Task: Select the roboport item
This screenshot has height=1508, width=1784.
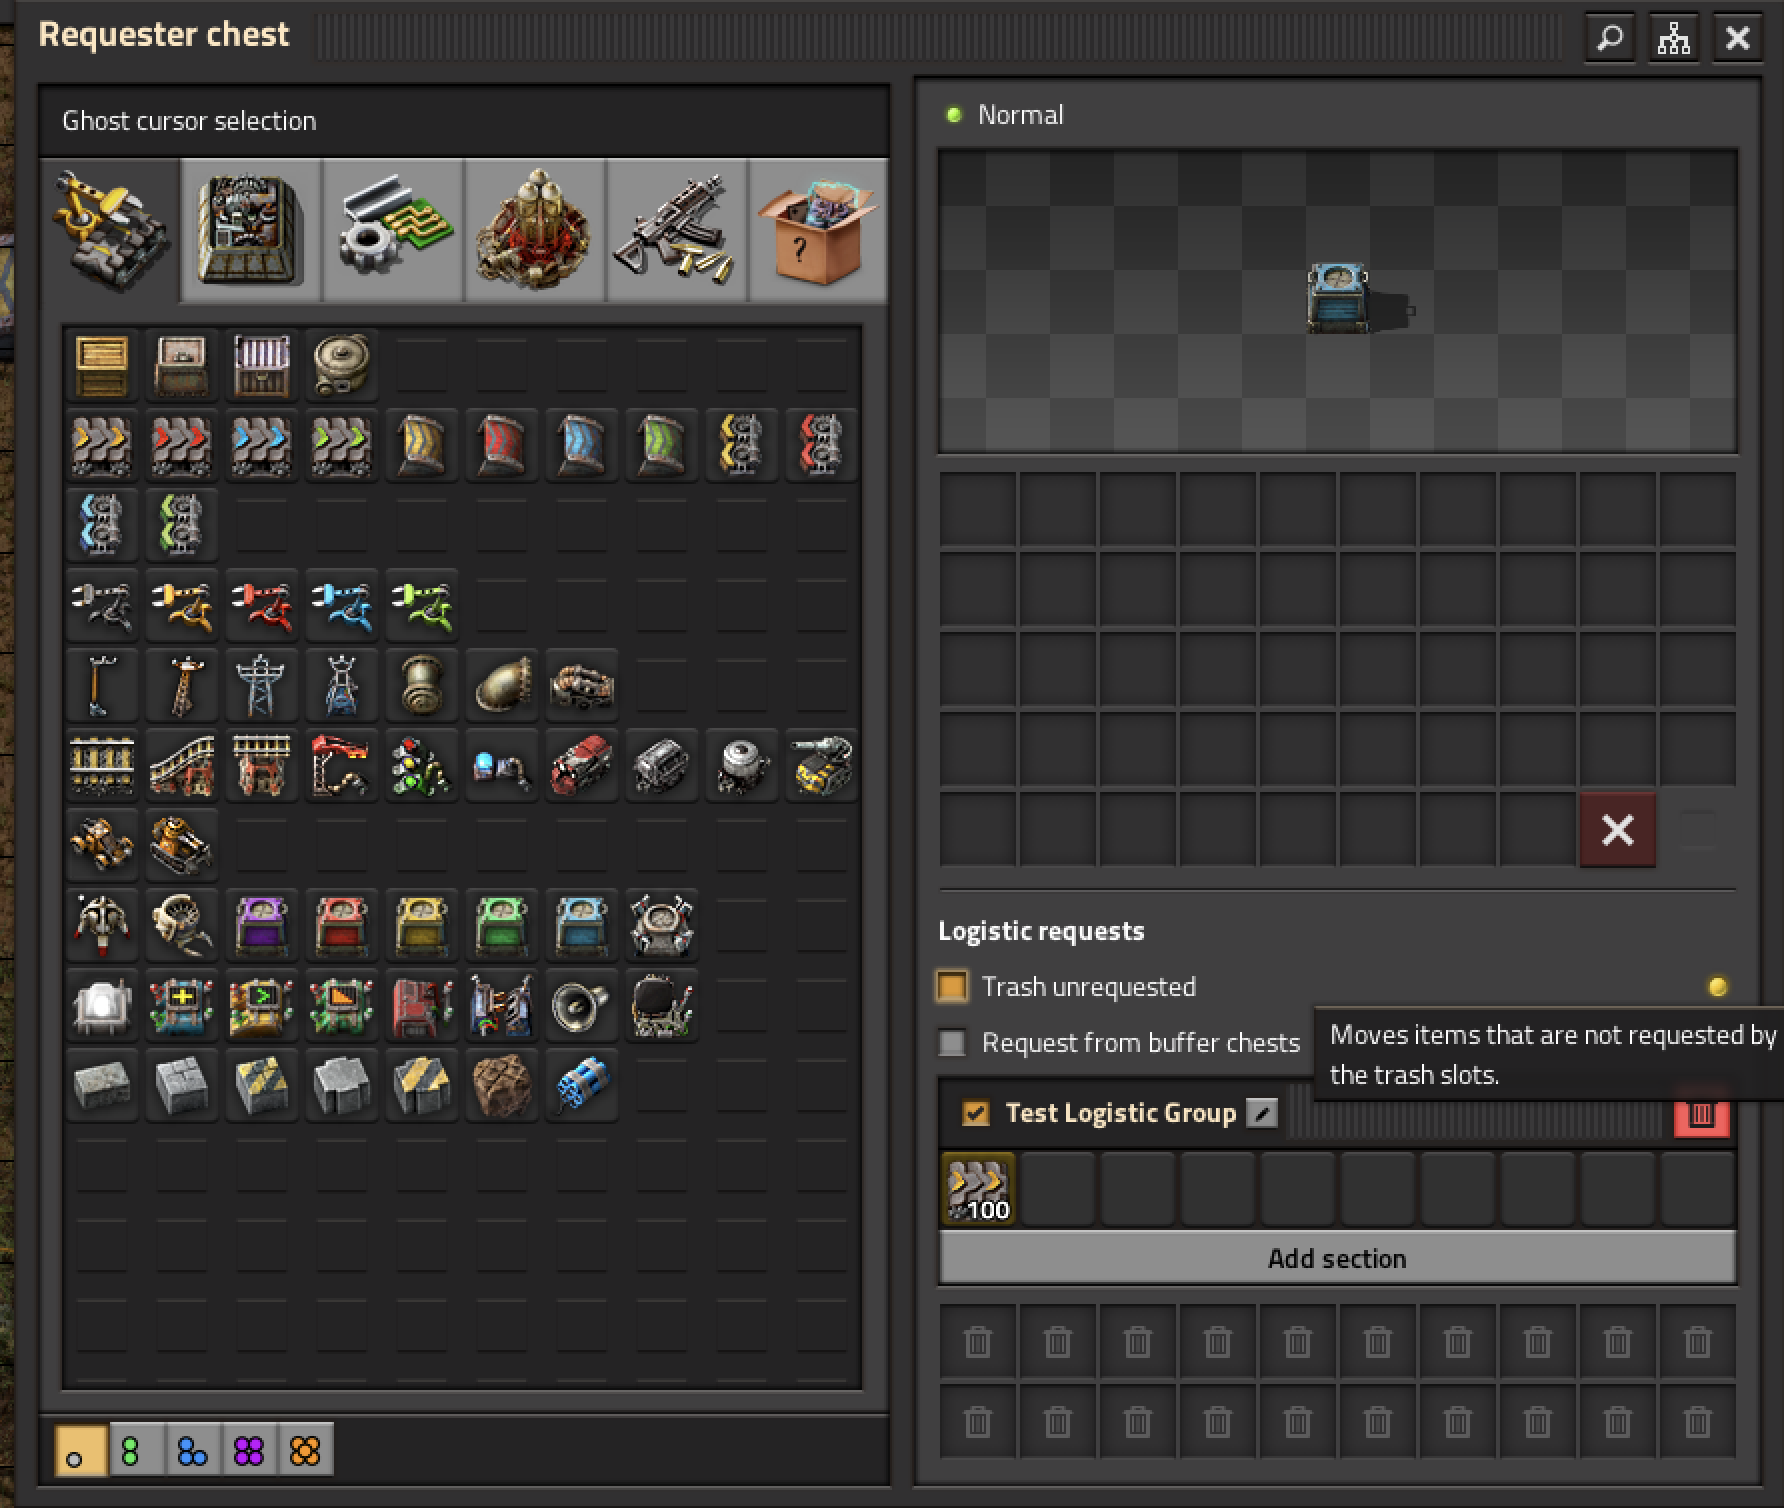Action: pos(662,926)
